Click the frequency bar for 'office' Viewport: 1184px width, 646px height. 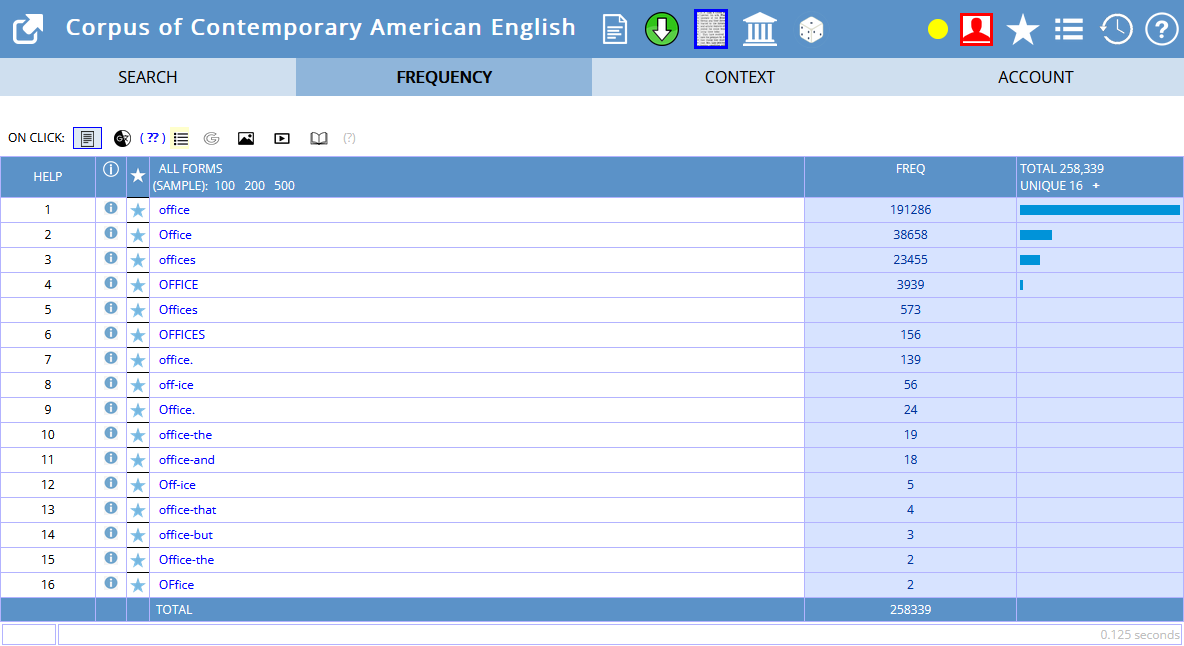click(1099, 210)
